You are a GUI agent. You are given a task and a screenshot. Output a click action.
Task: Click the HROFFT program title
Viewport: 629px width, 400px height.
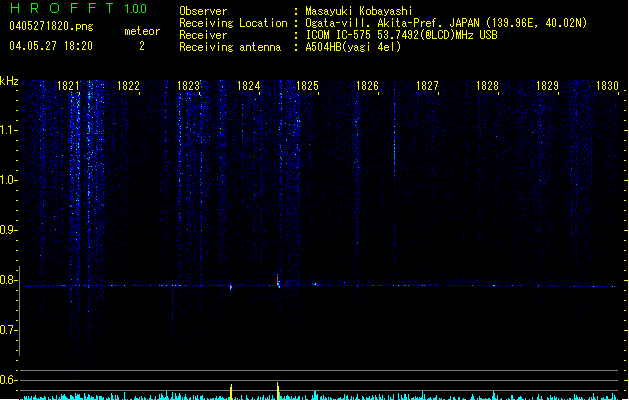[62, 8]
